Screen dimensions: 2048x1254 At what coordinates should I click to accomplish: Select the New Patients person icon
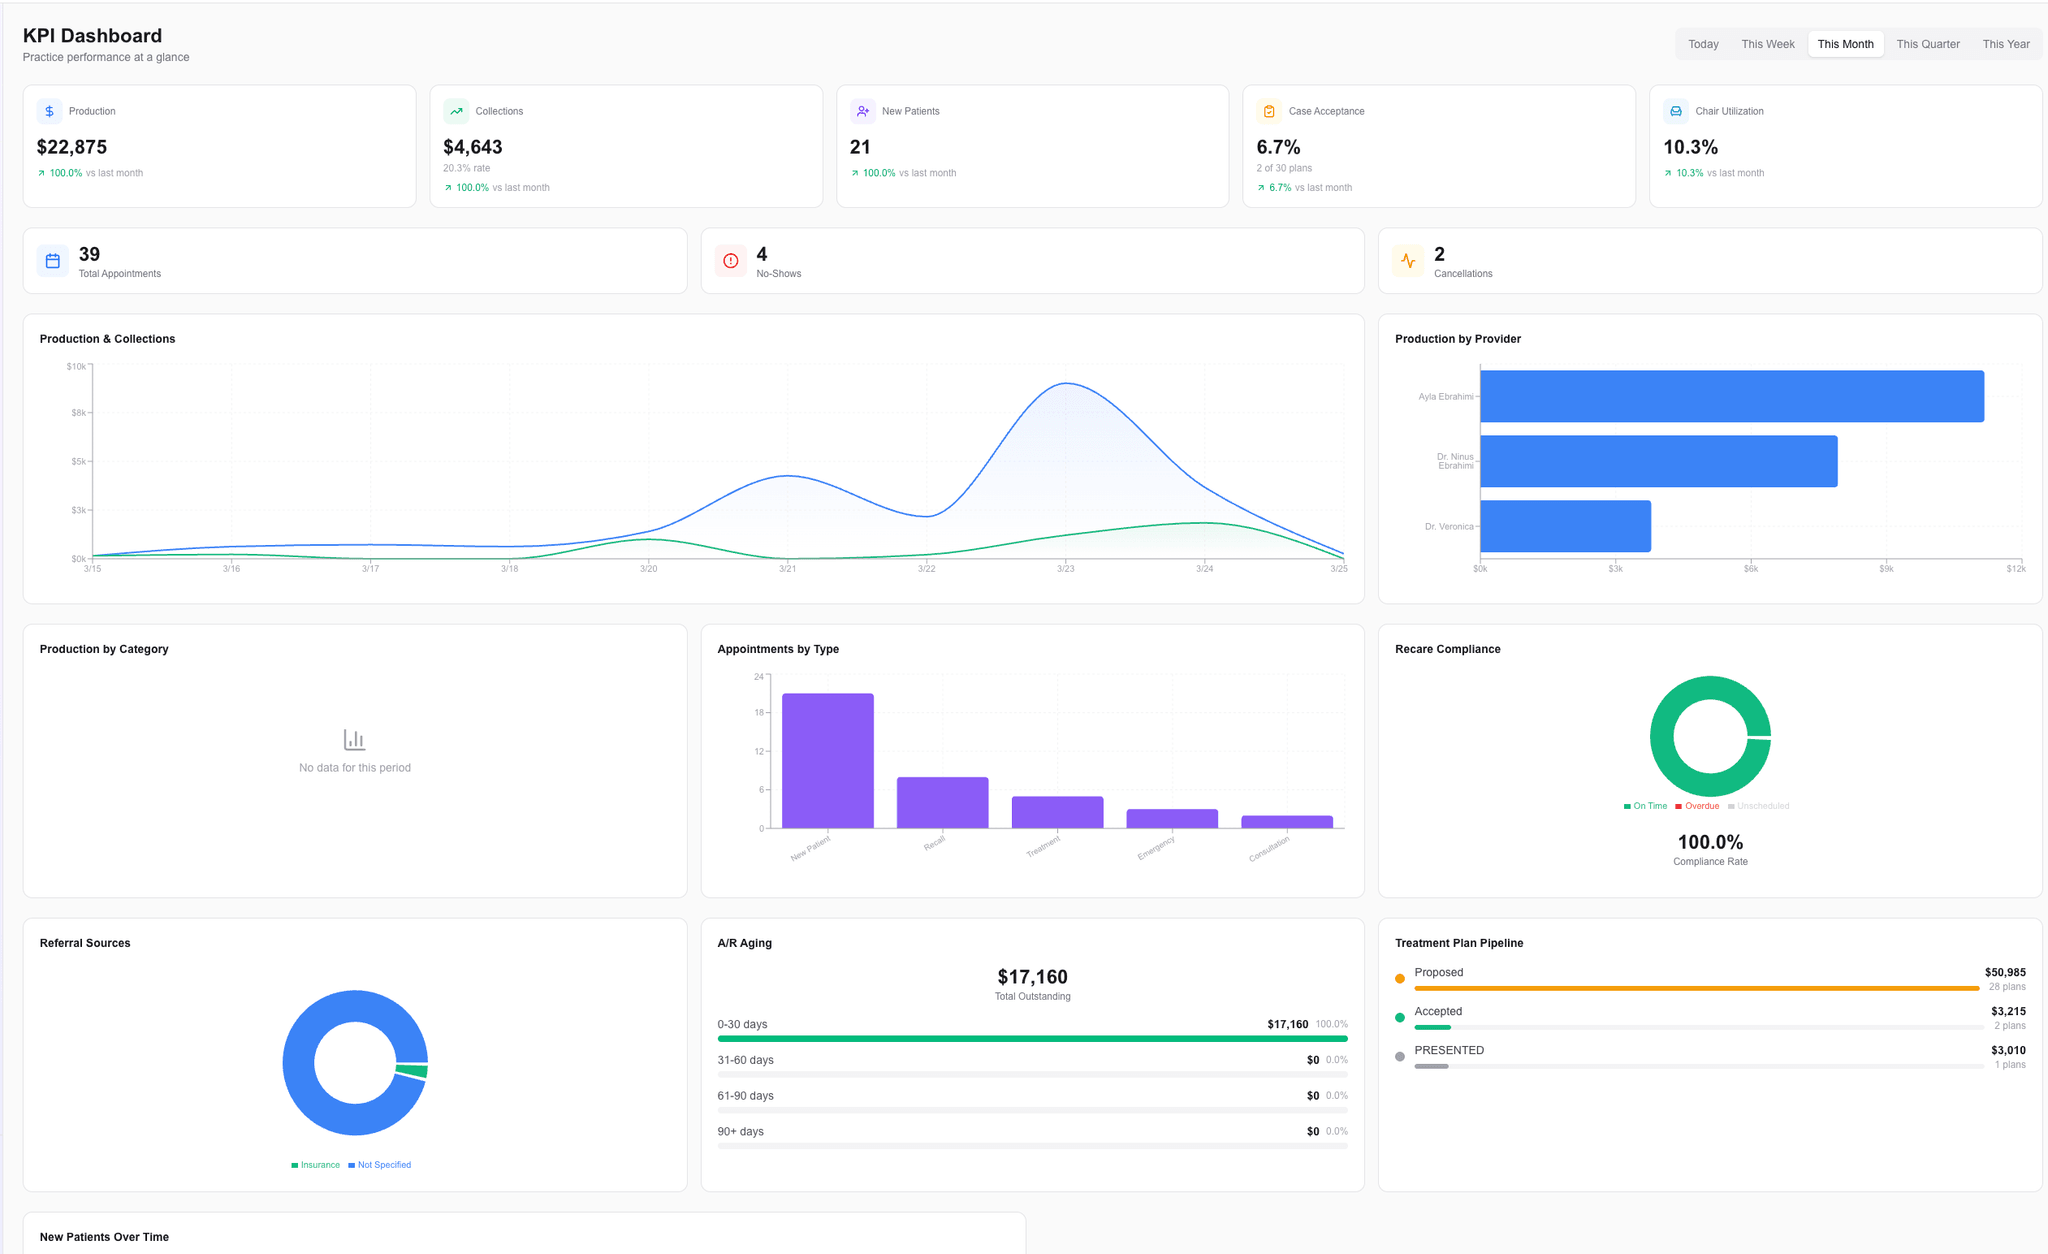click(x=863, y=111)
